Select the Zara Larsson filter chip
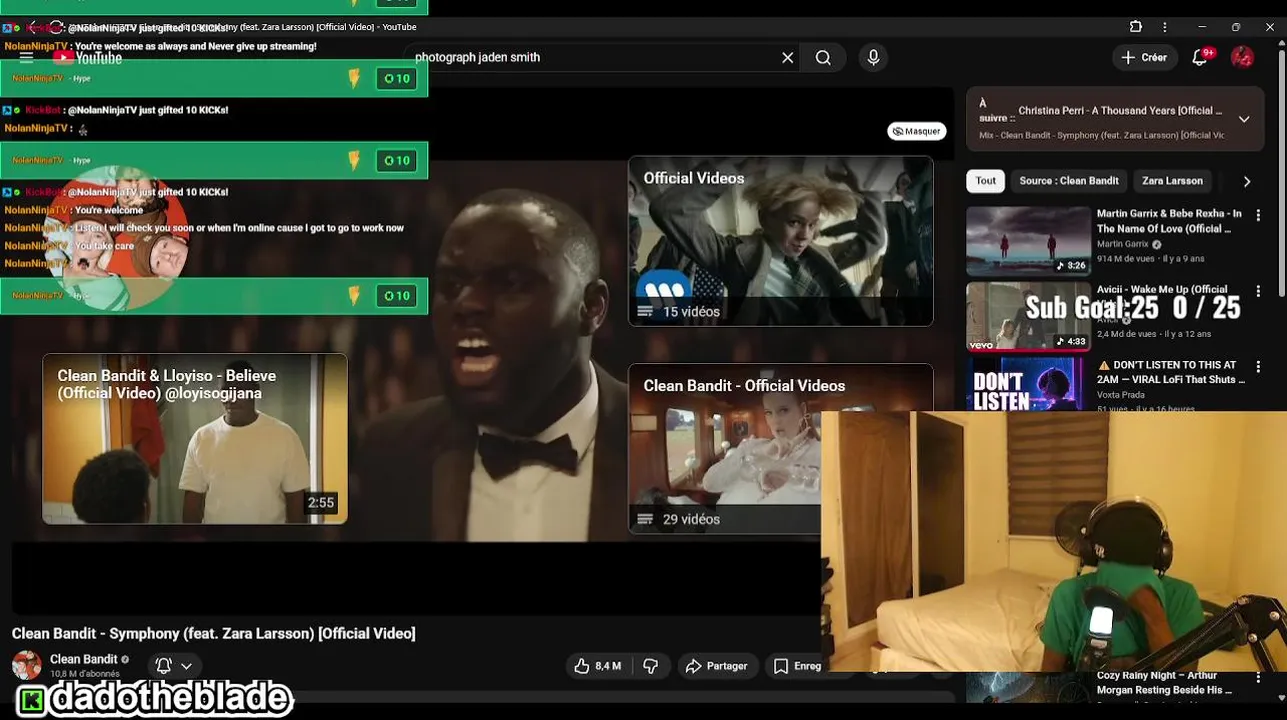1287x720 pixels. 1172,181
